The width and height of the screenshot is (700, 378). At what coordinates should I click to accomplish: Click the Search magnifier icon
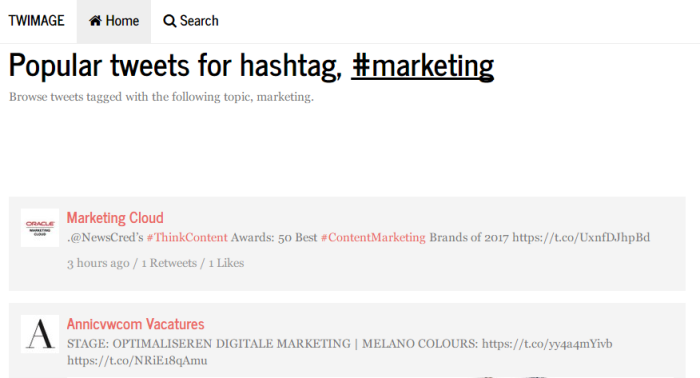coord(169,21)
